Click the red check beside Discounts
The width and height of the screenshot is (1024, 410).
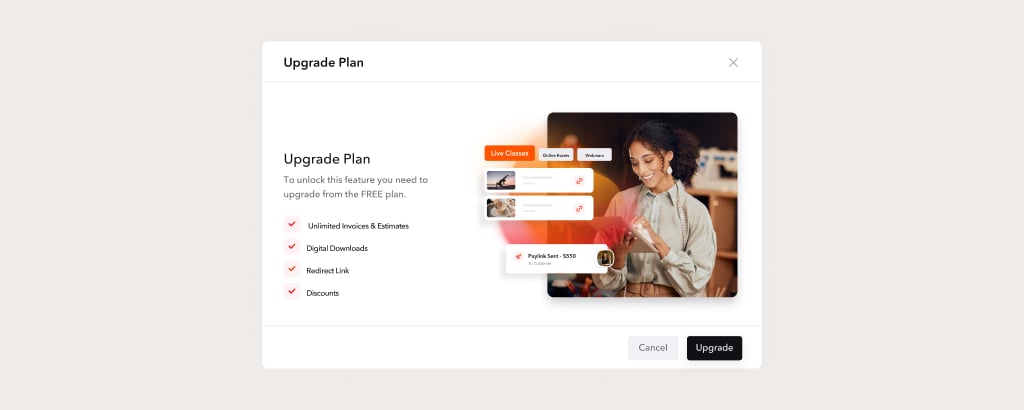[x=292, y=291]
